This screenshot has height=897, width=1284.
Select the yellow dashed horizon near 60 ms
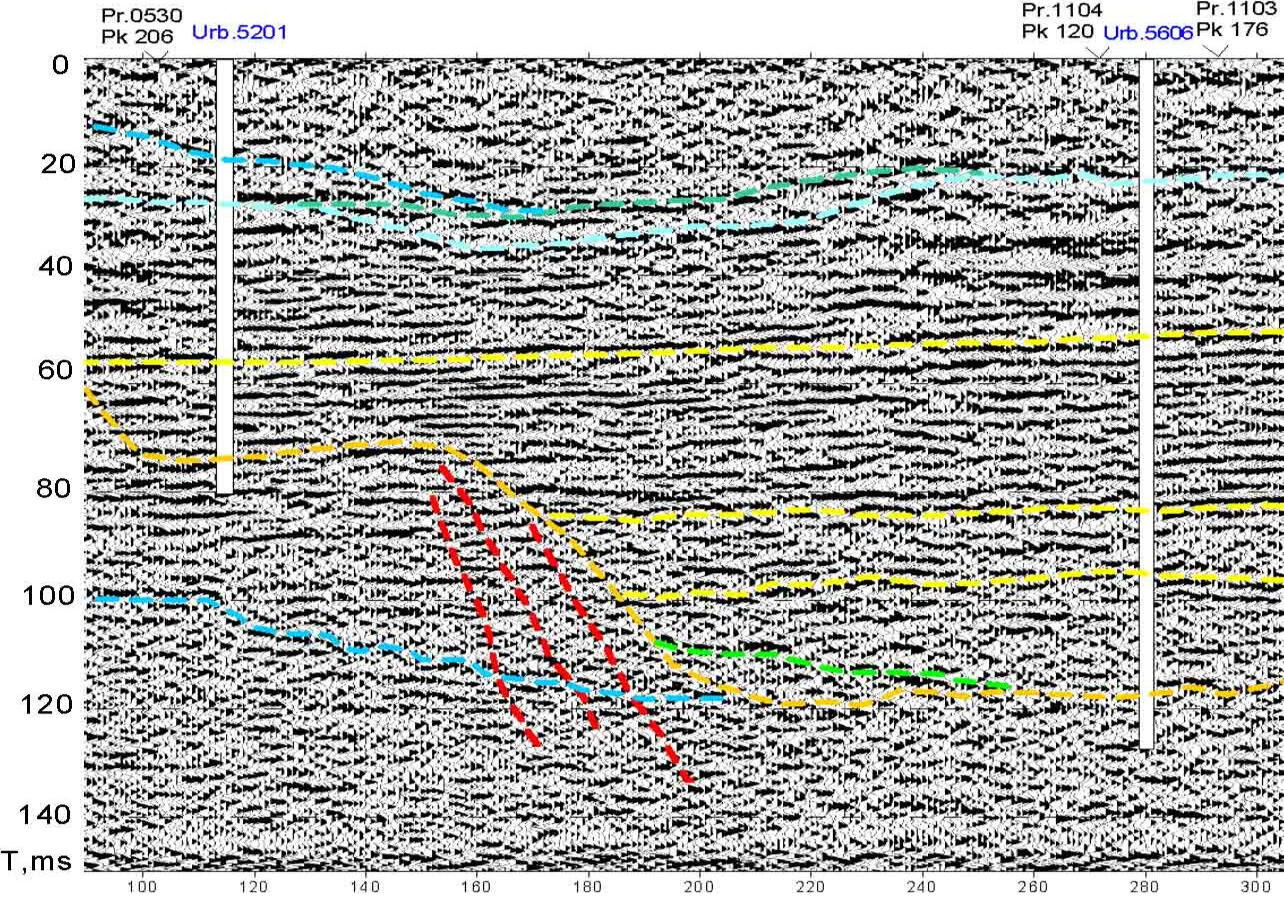point(600,355)
